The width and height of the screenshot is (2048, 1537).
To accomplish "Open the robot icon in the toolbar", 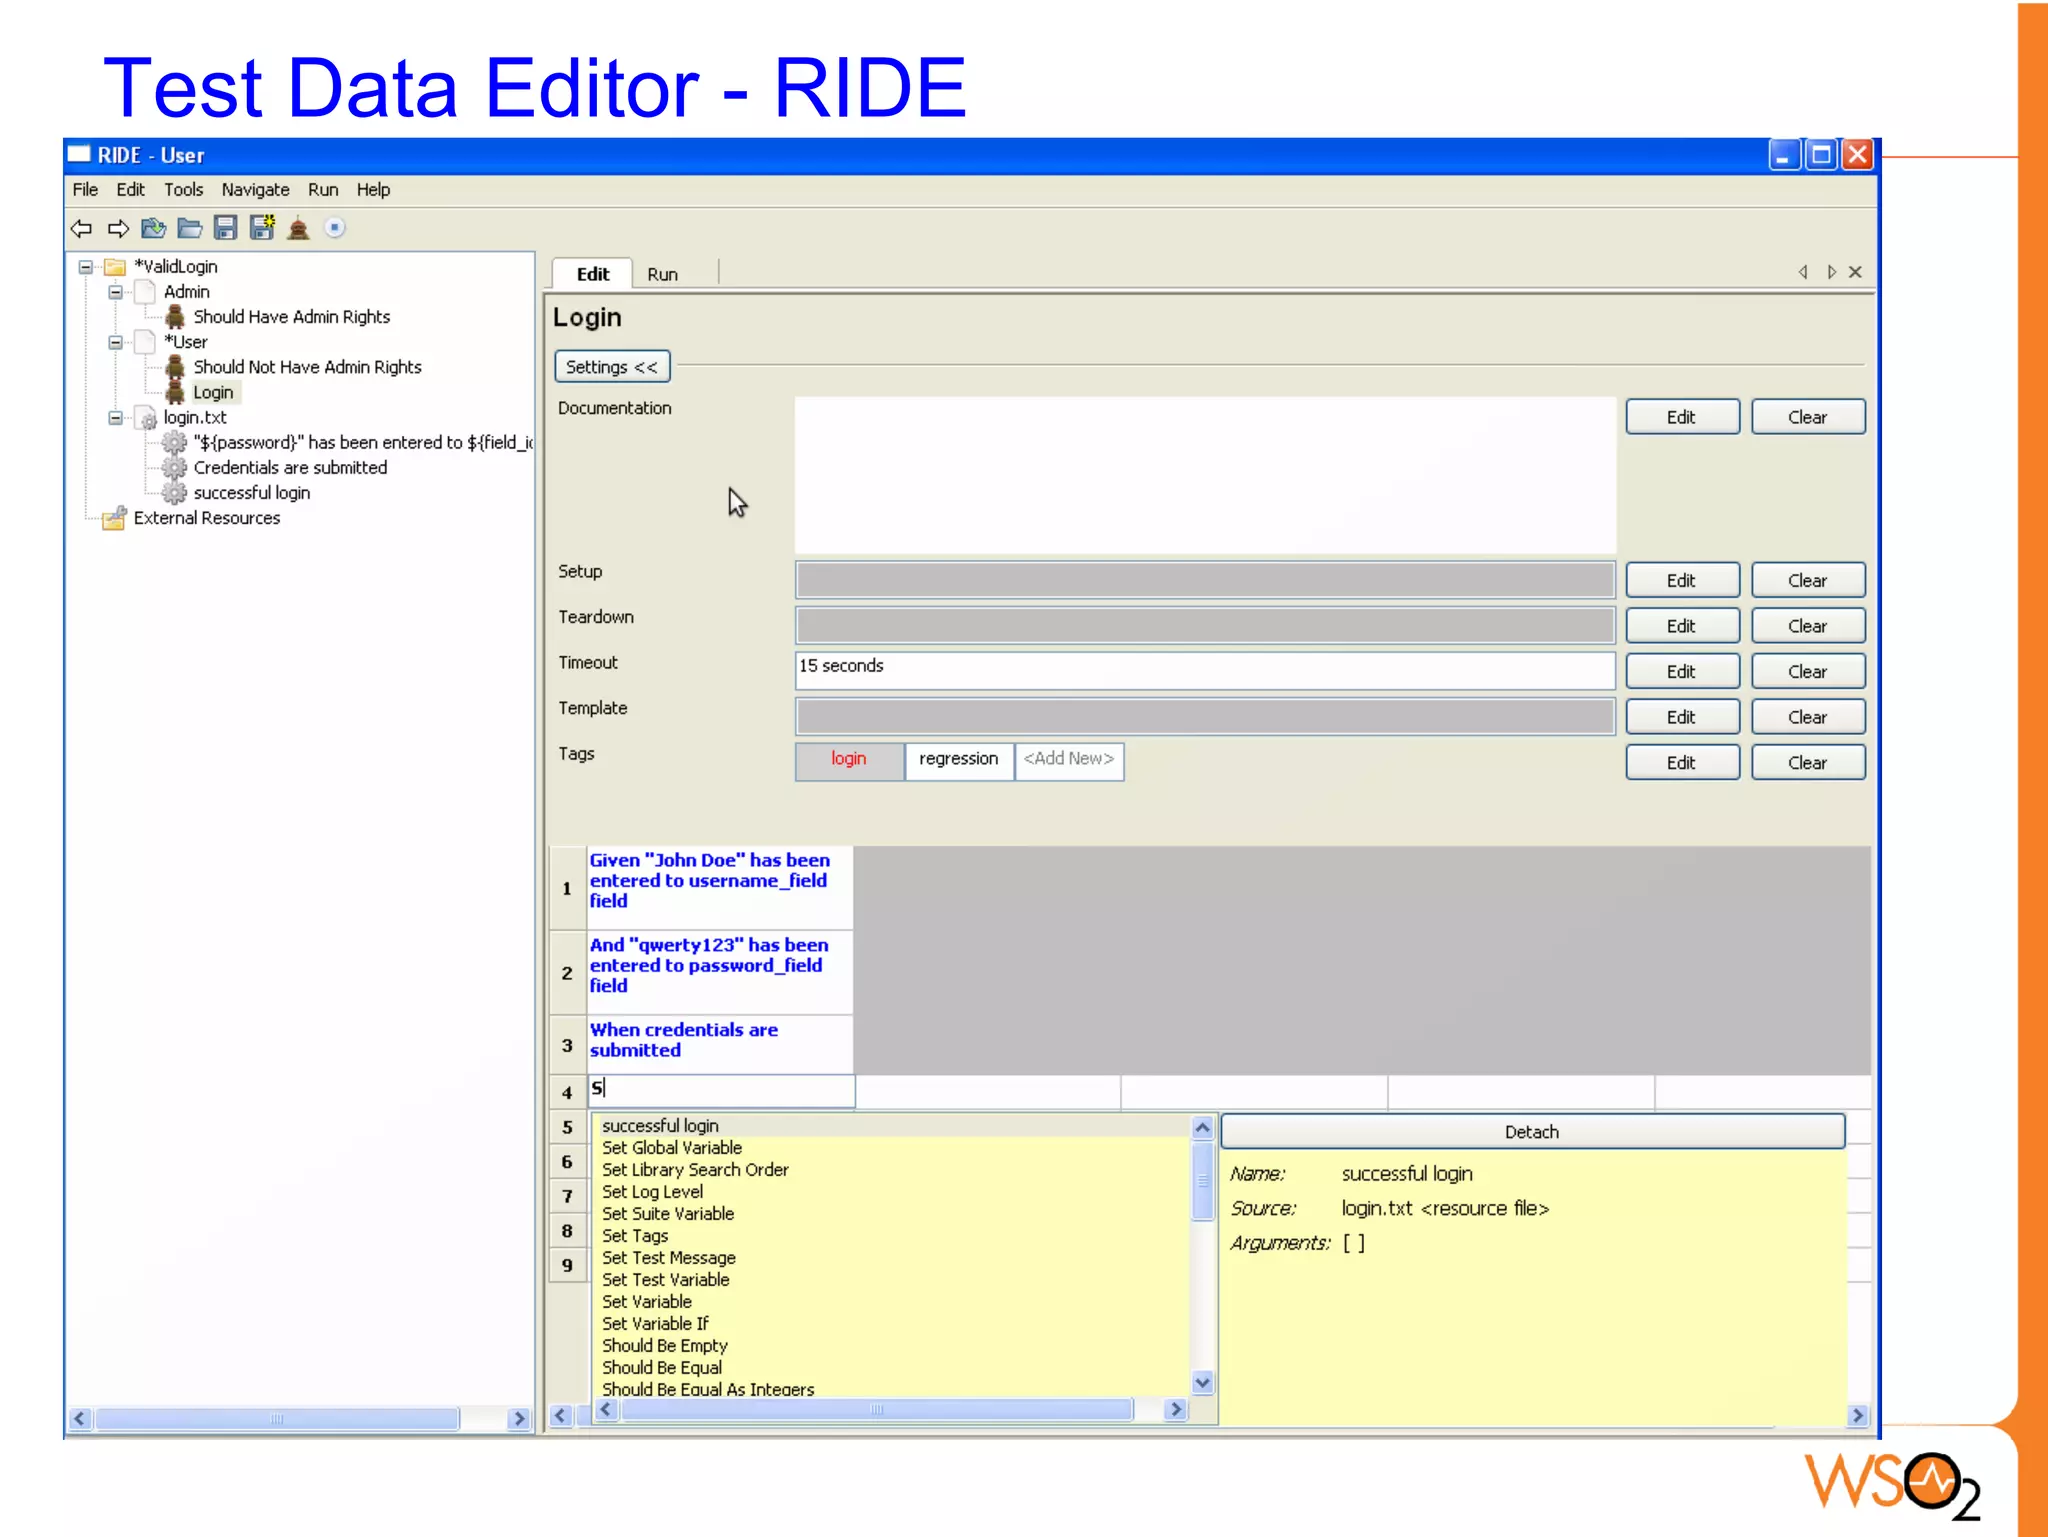I will tap(298, 229).
